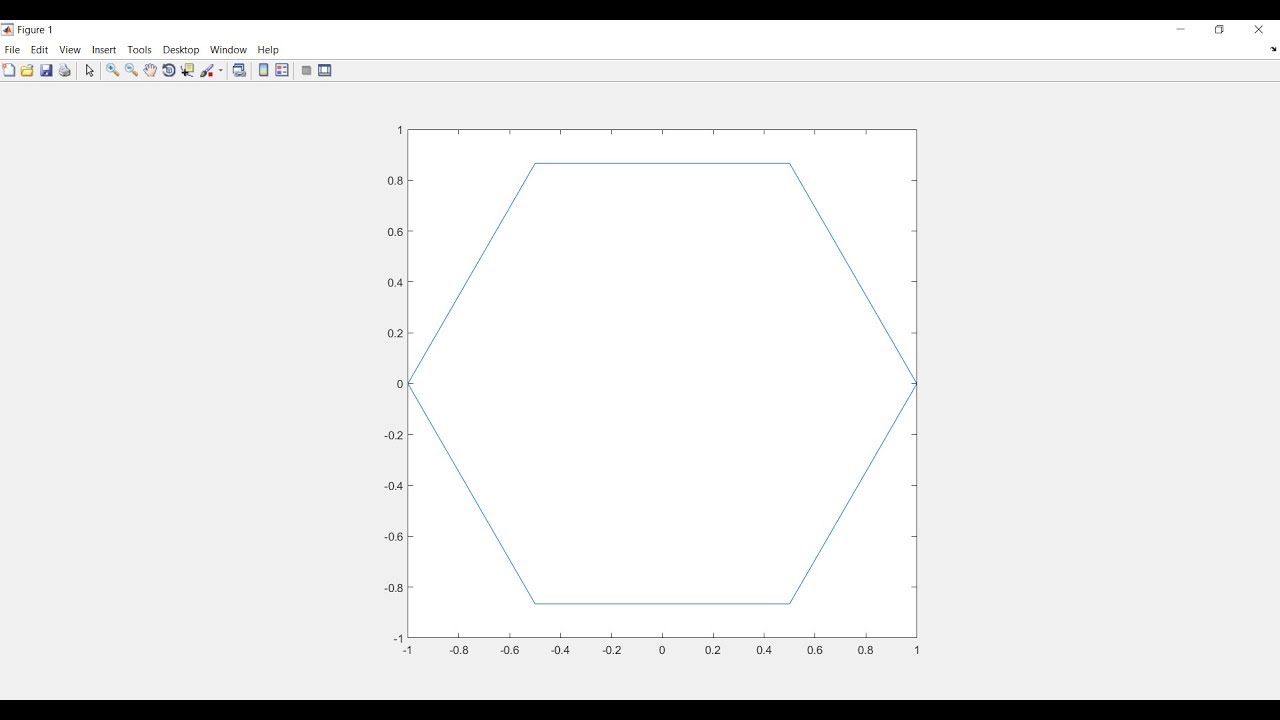Click the y-axis label 0.8

tap(395, 181)
